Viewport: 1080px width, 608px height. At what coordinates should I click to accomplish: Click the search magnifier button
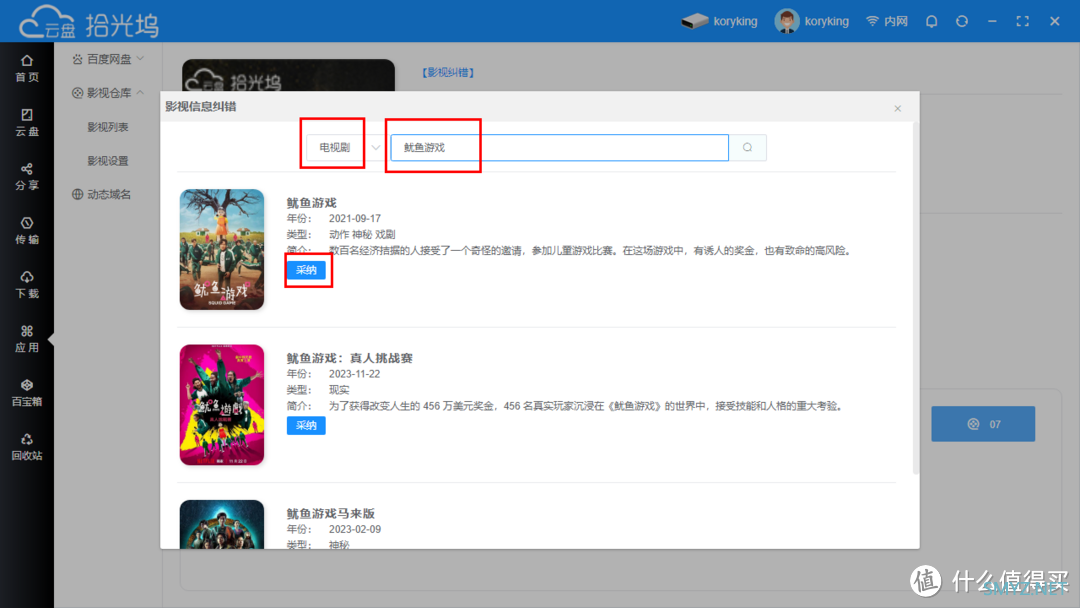747,147
